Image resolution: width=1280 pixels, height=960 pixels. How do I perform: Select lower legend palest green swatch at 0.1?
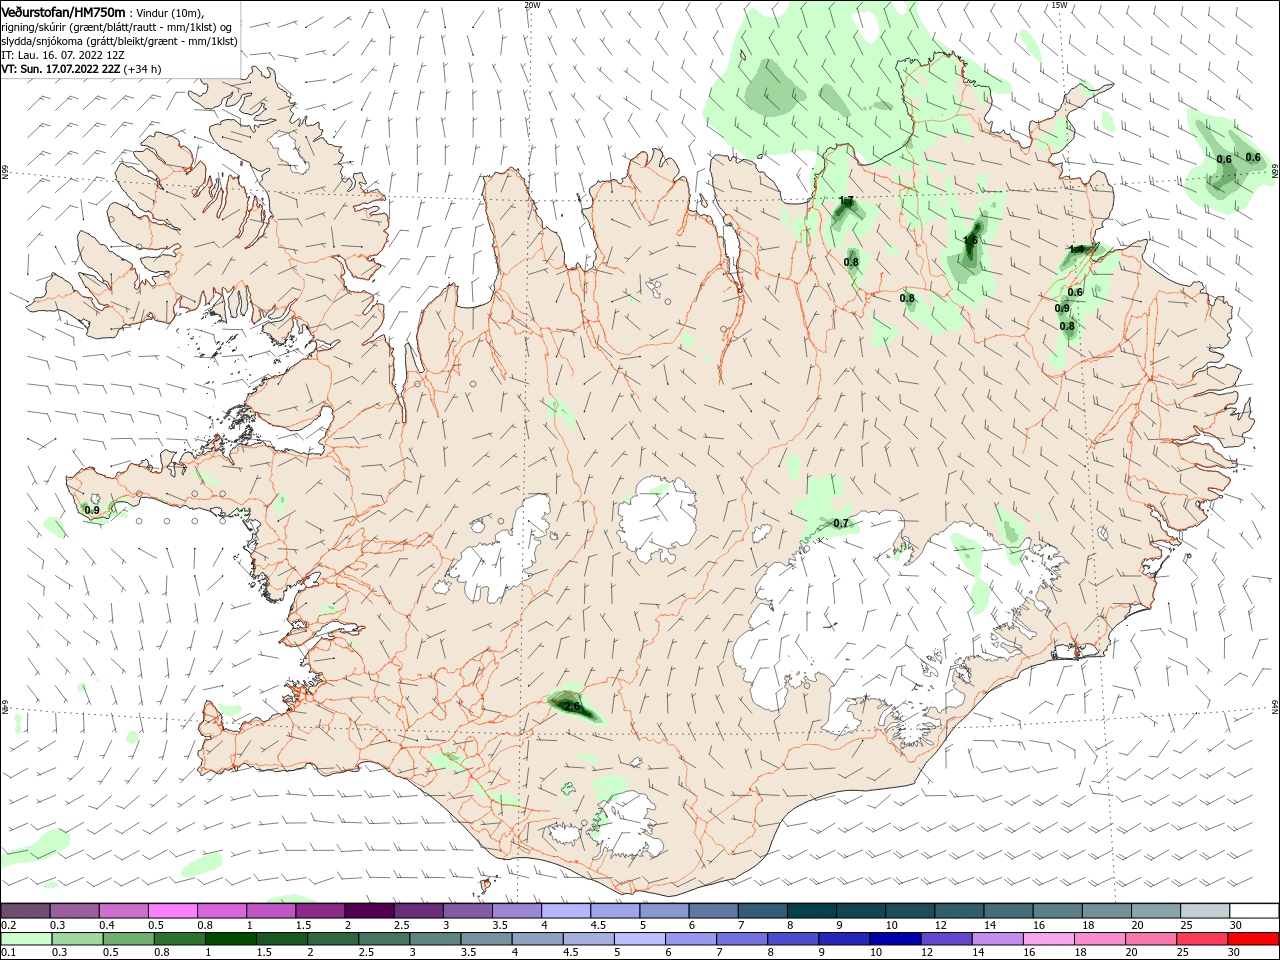(26, 939)
